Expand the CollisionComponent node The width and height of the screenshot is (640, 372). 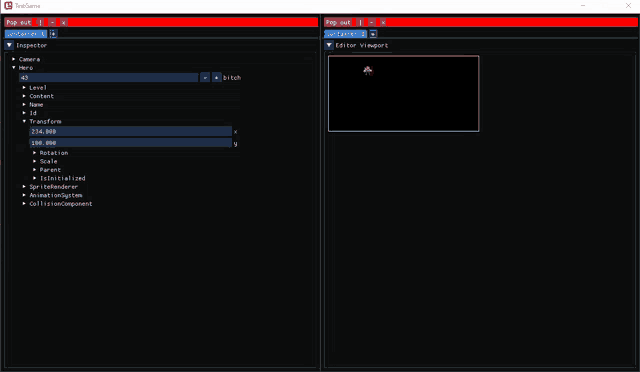pos(24,204)
